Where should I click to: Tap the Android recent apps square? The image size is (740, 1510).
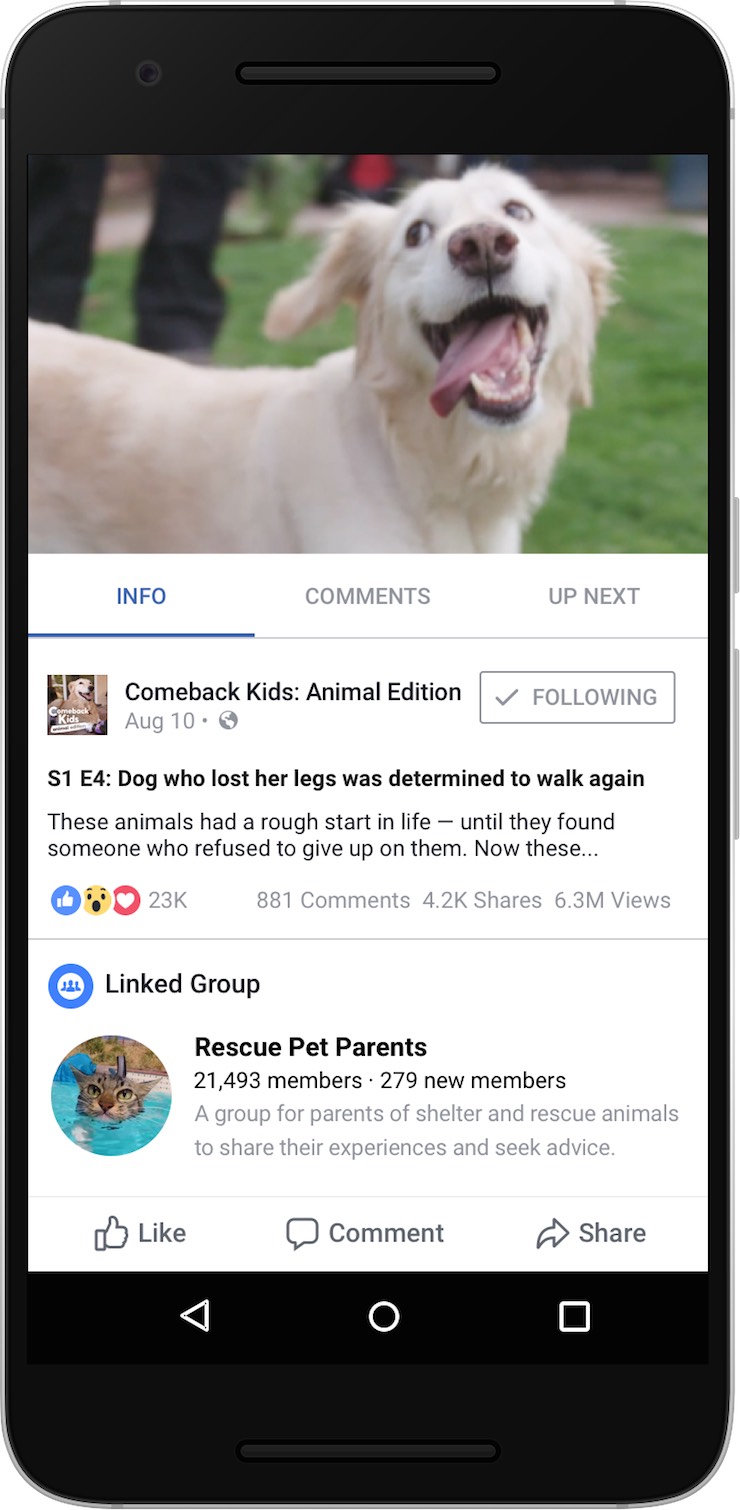pyautogui.click(x=574, y=1316)
